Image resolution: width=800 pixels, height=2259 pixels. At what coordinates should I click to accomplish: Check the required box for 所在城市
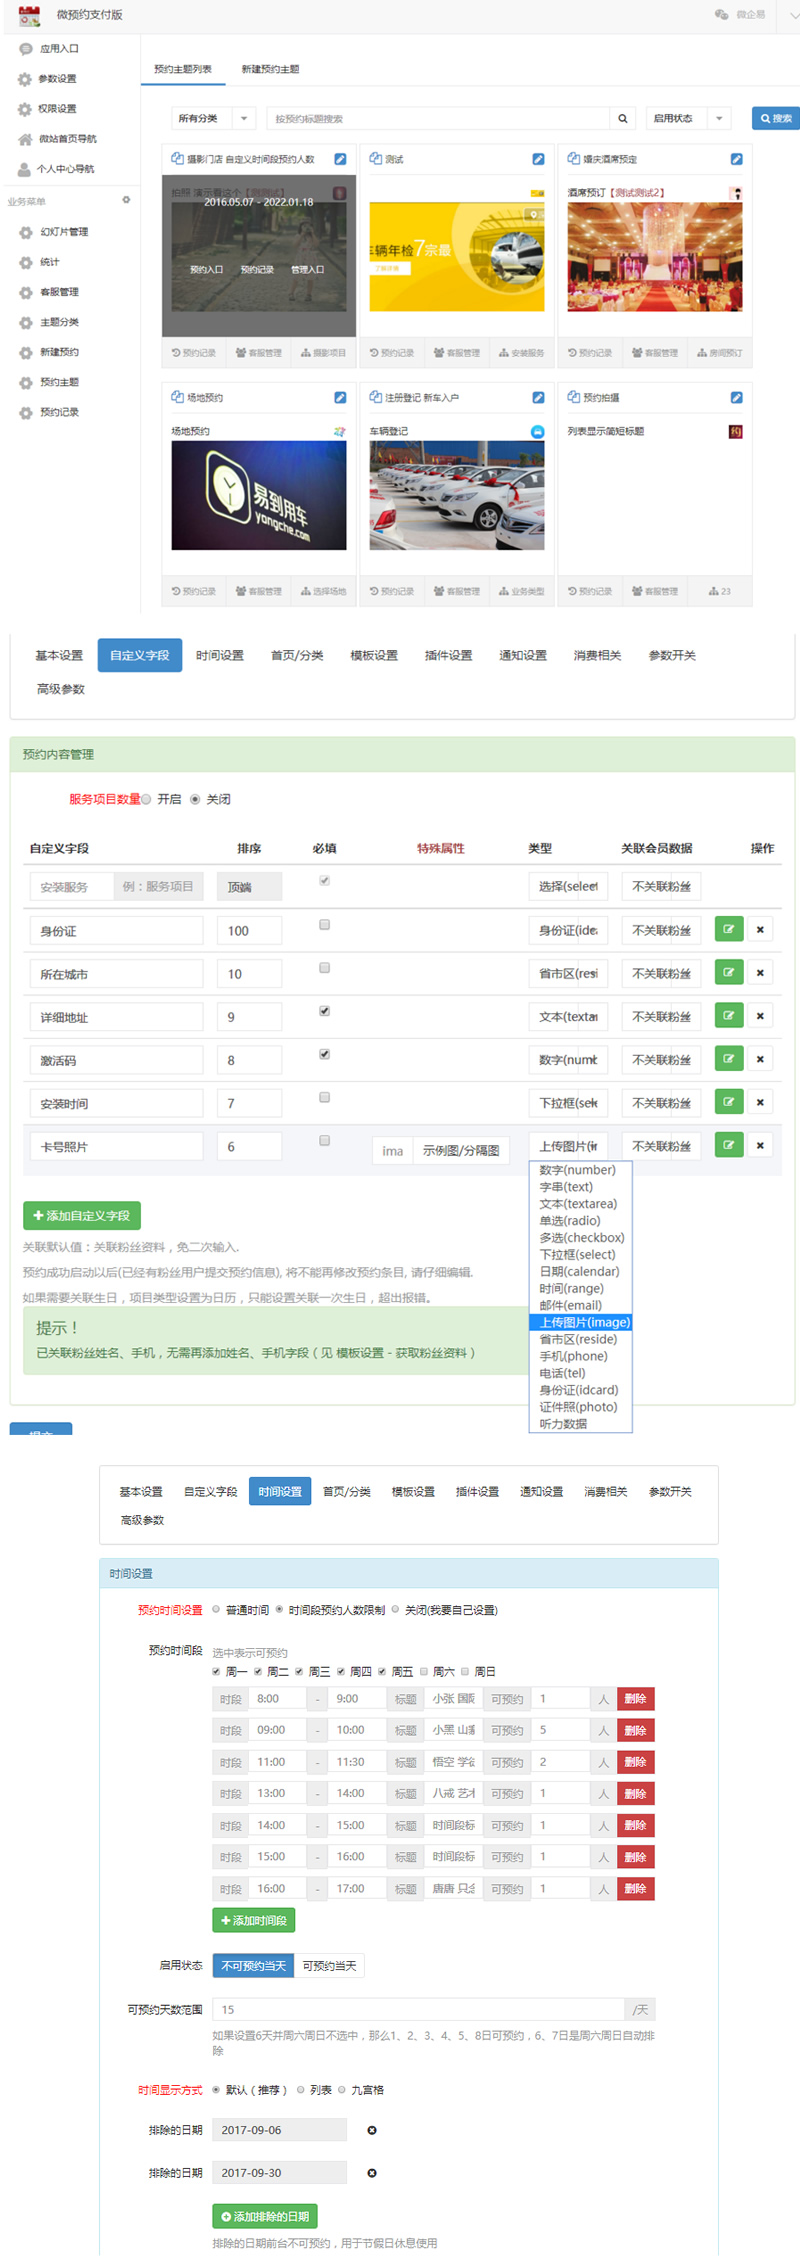(x=324, y=968)
